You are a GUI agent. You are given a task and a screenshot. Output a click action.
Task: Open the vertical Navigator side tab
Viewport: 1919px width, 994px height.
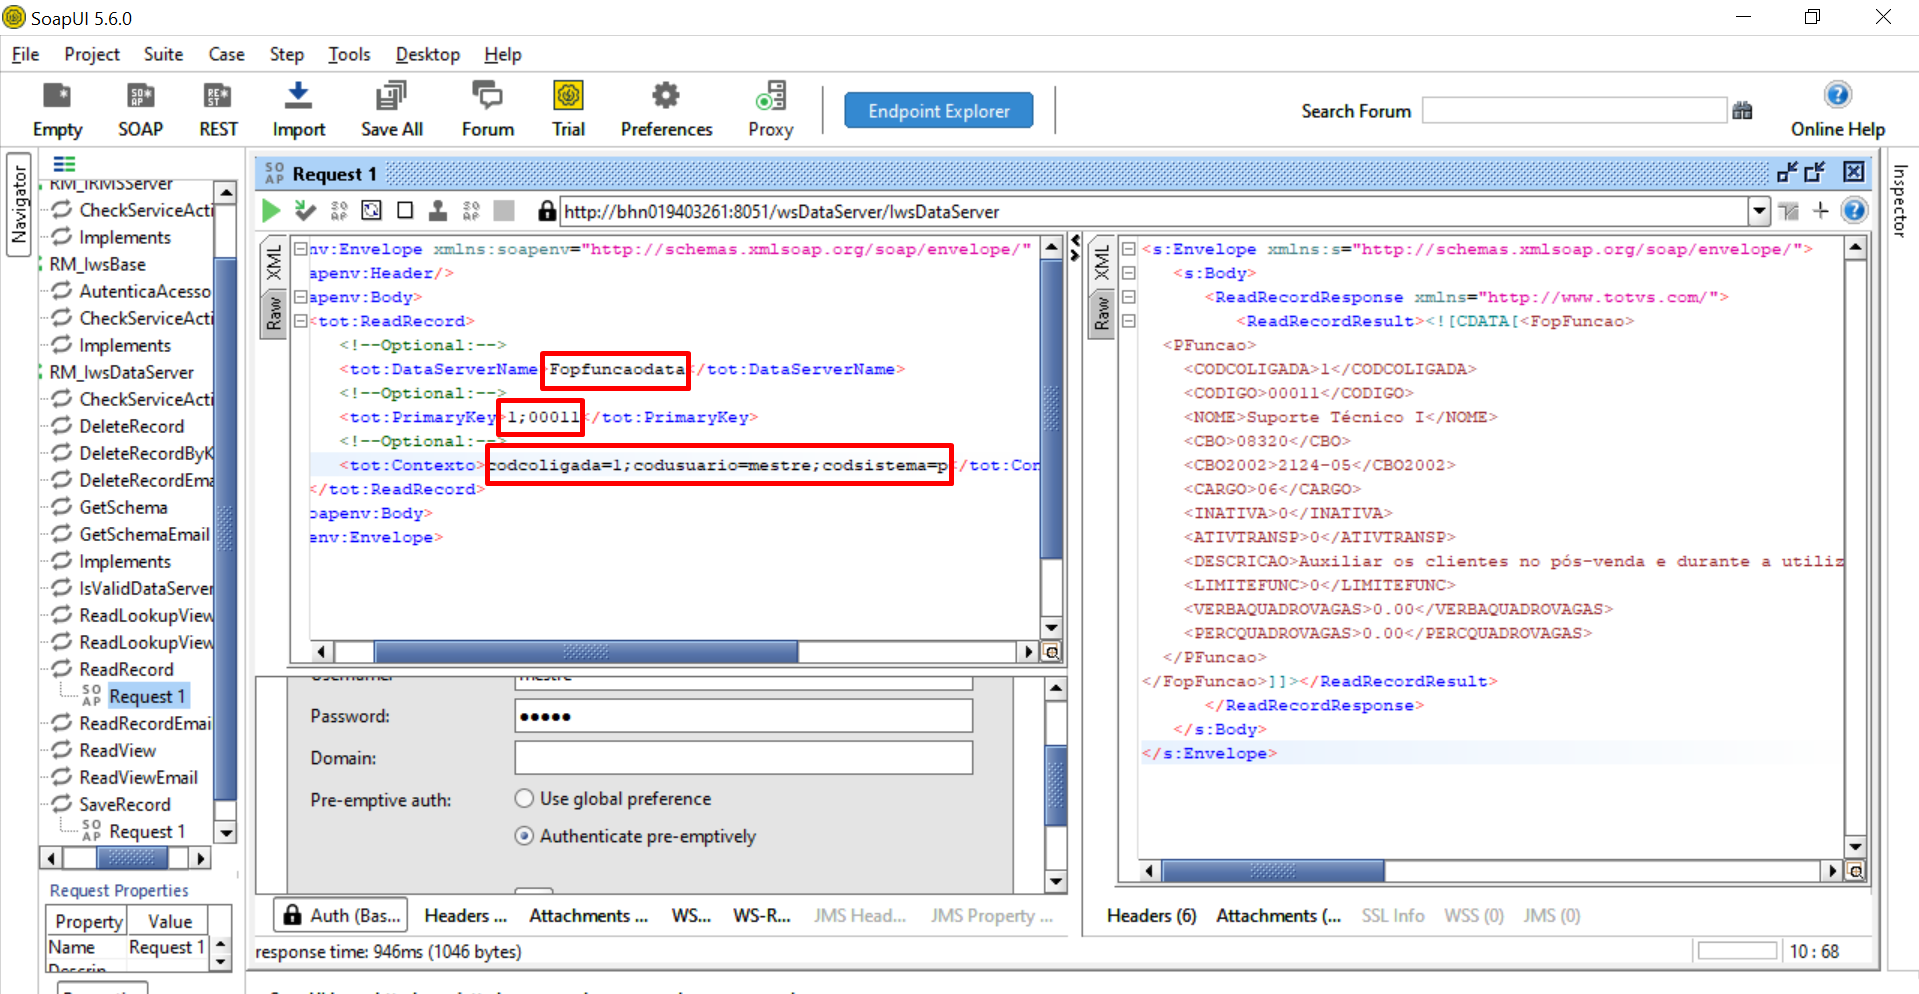[19, 205]
